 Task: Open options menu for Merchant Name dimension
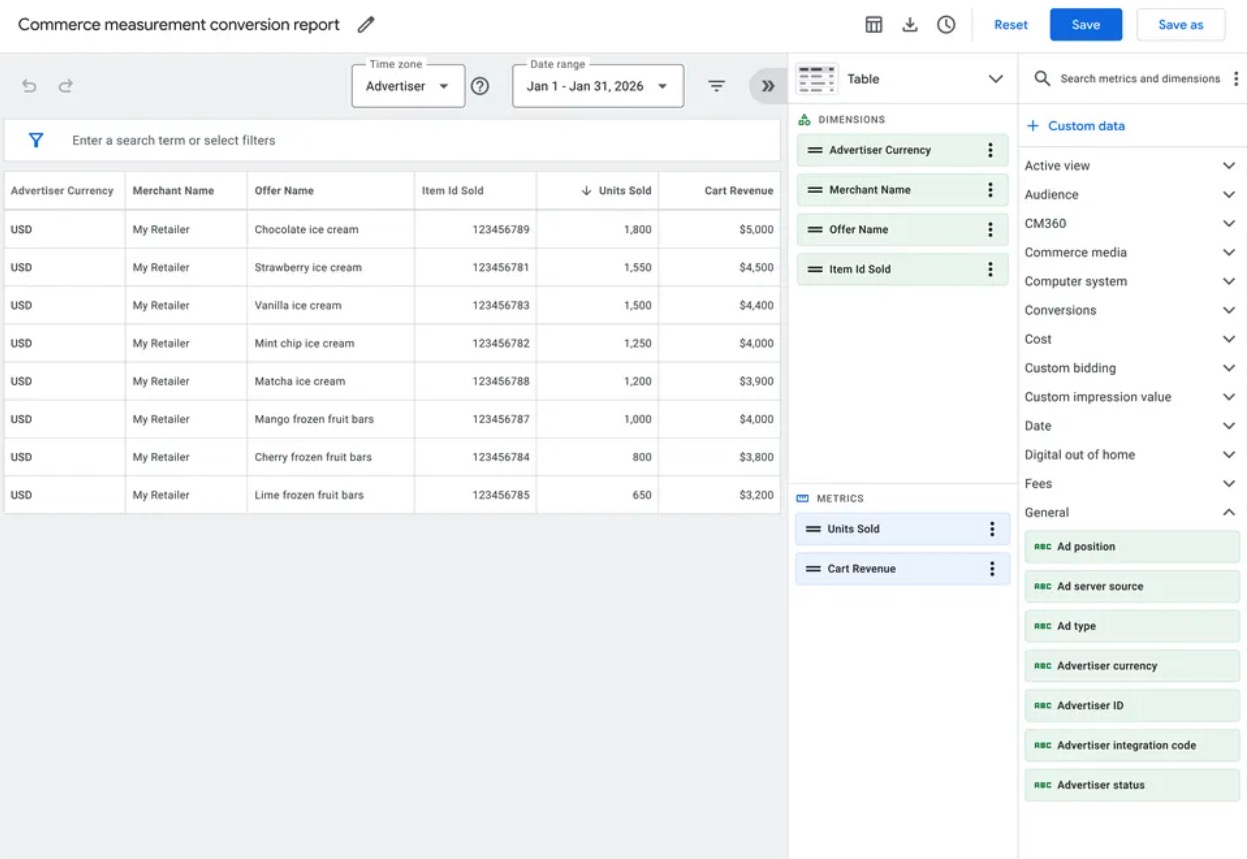coord(990,190)
